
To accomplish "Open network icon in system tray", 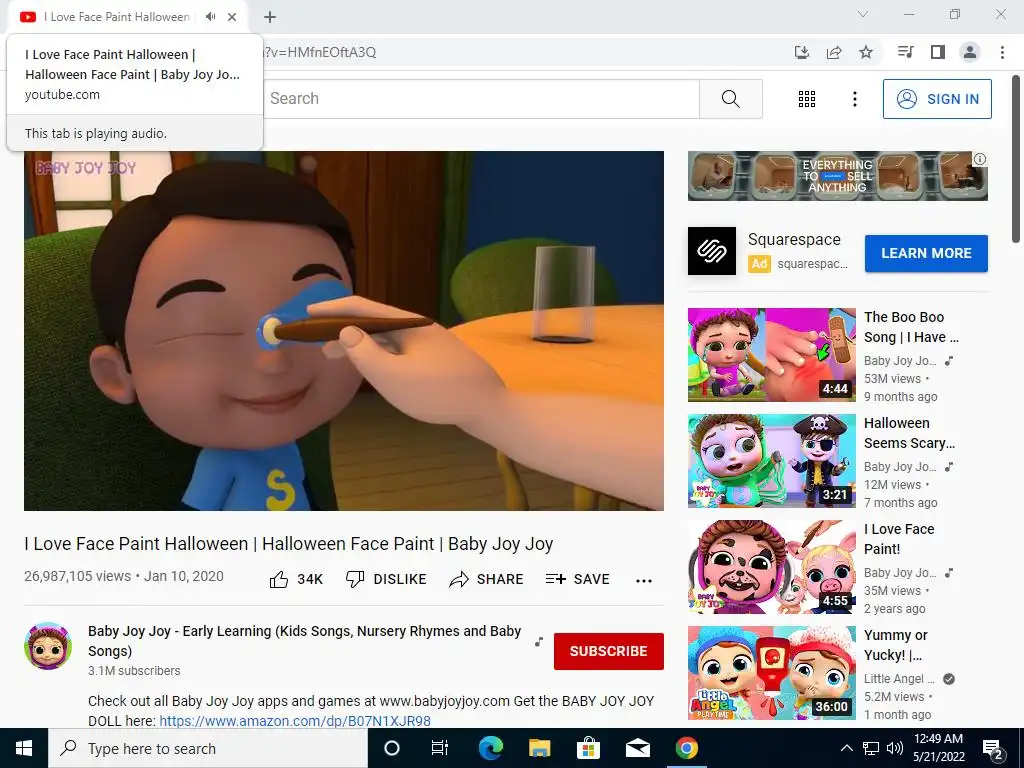I will 871,748.
